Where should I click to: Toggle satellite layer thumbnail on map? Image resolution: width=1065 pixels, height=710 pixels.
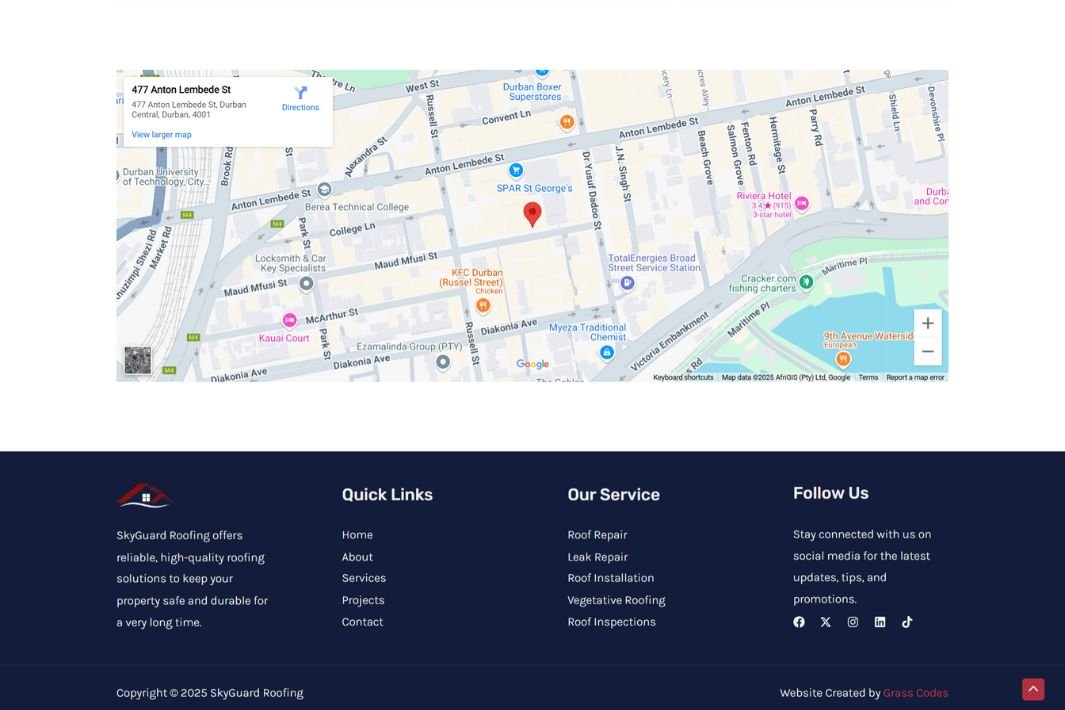click(138, 360)
